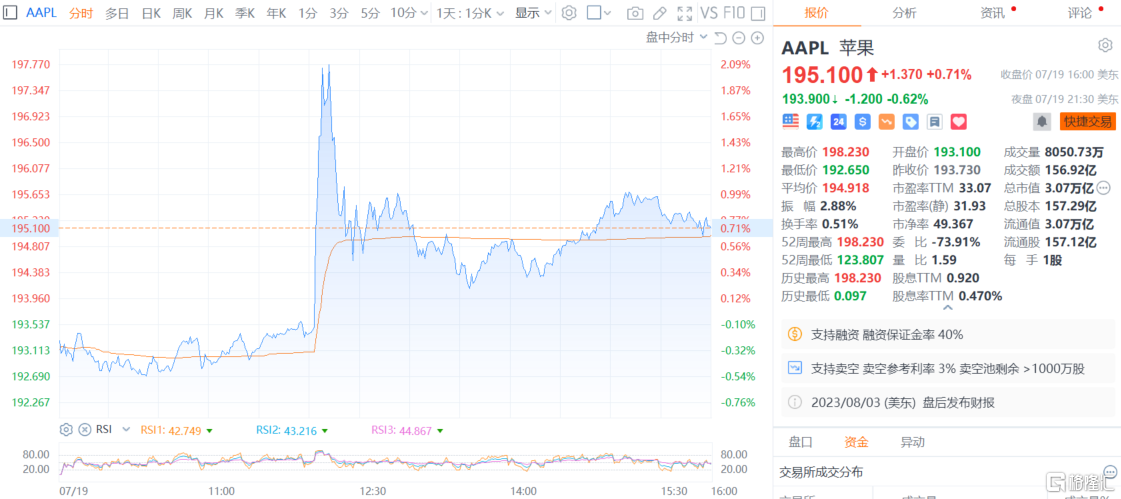Open the 评论 comments tab
This screenshot has height=499, width=1121.
[x=1079, y=12]
